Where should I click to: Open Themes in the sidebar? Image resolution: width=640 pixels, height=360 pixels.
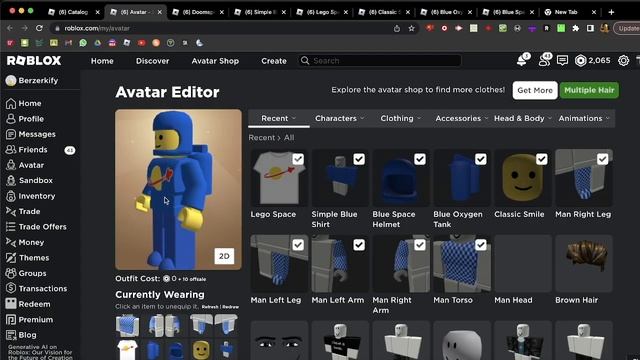point(27,258)
